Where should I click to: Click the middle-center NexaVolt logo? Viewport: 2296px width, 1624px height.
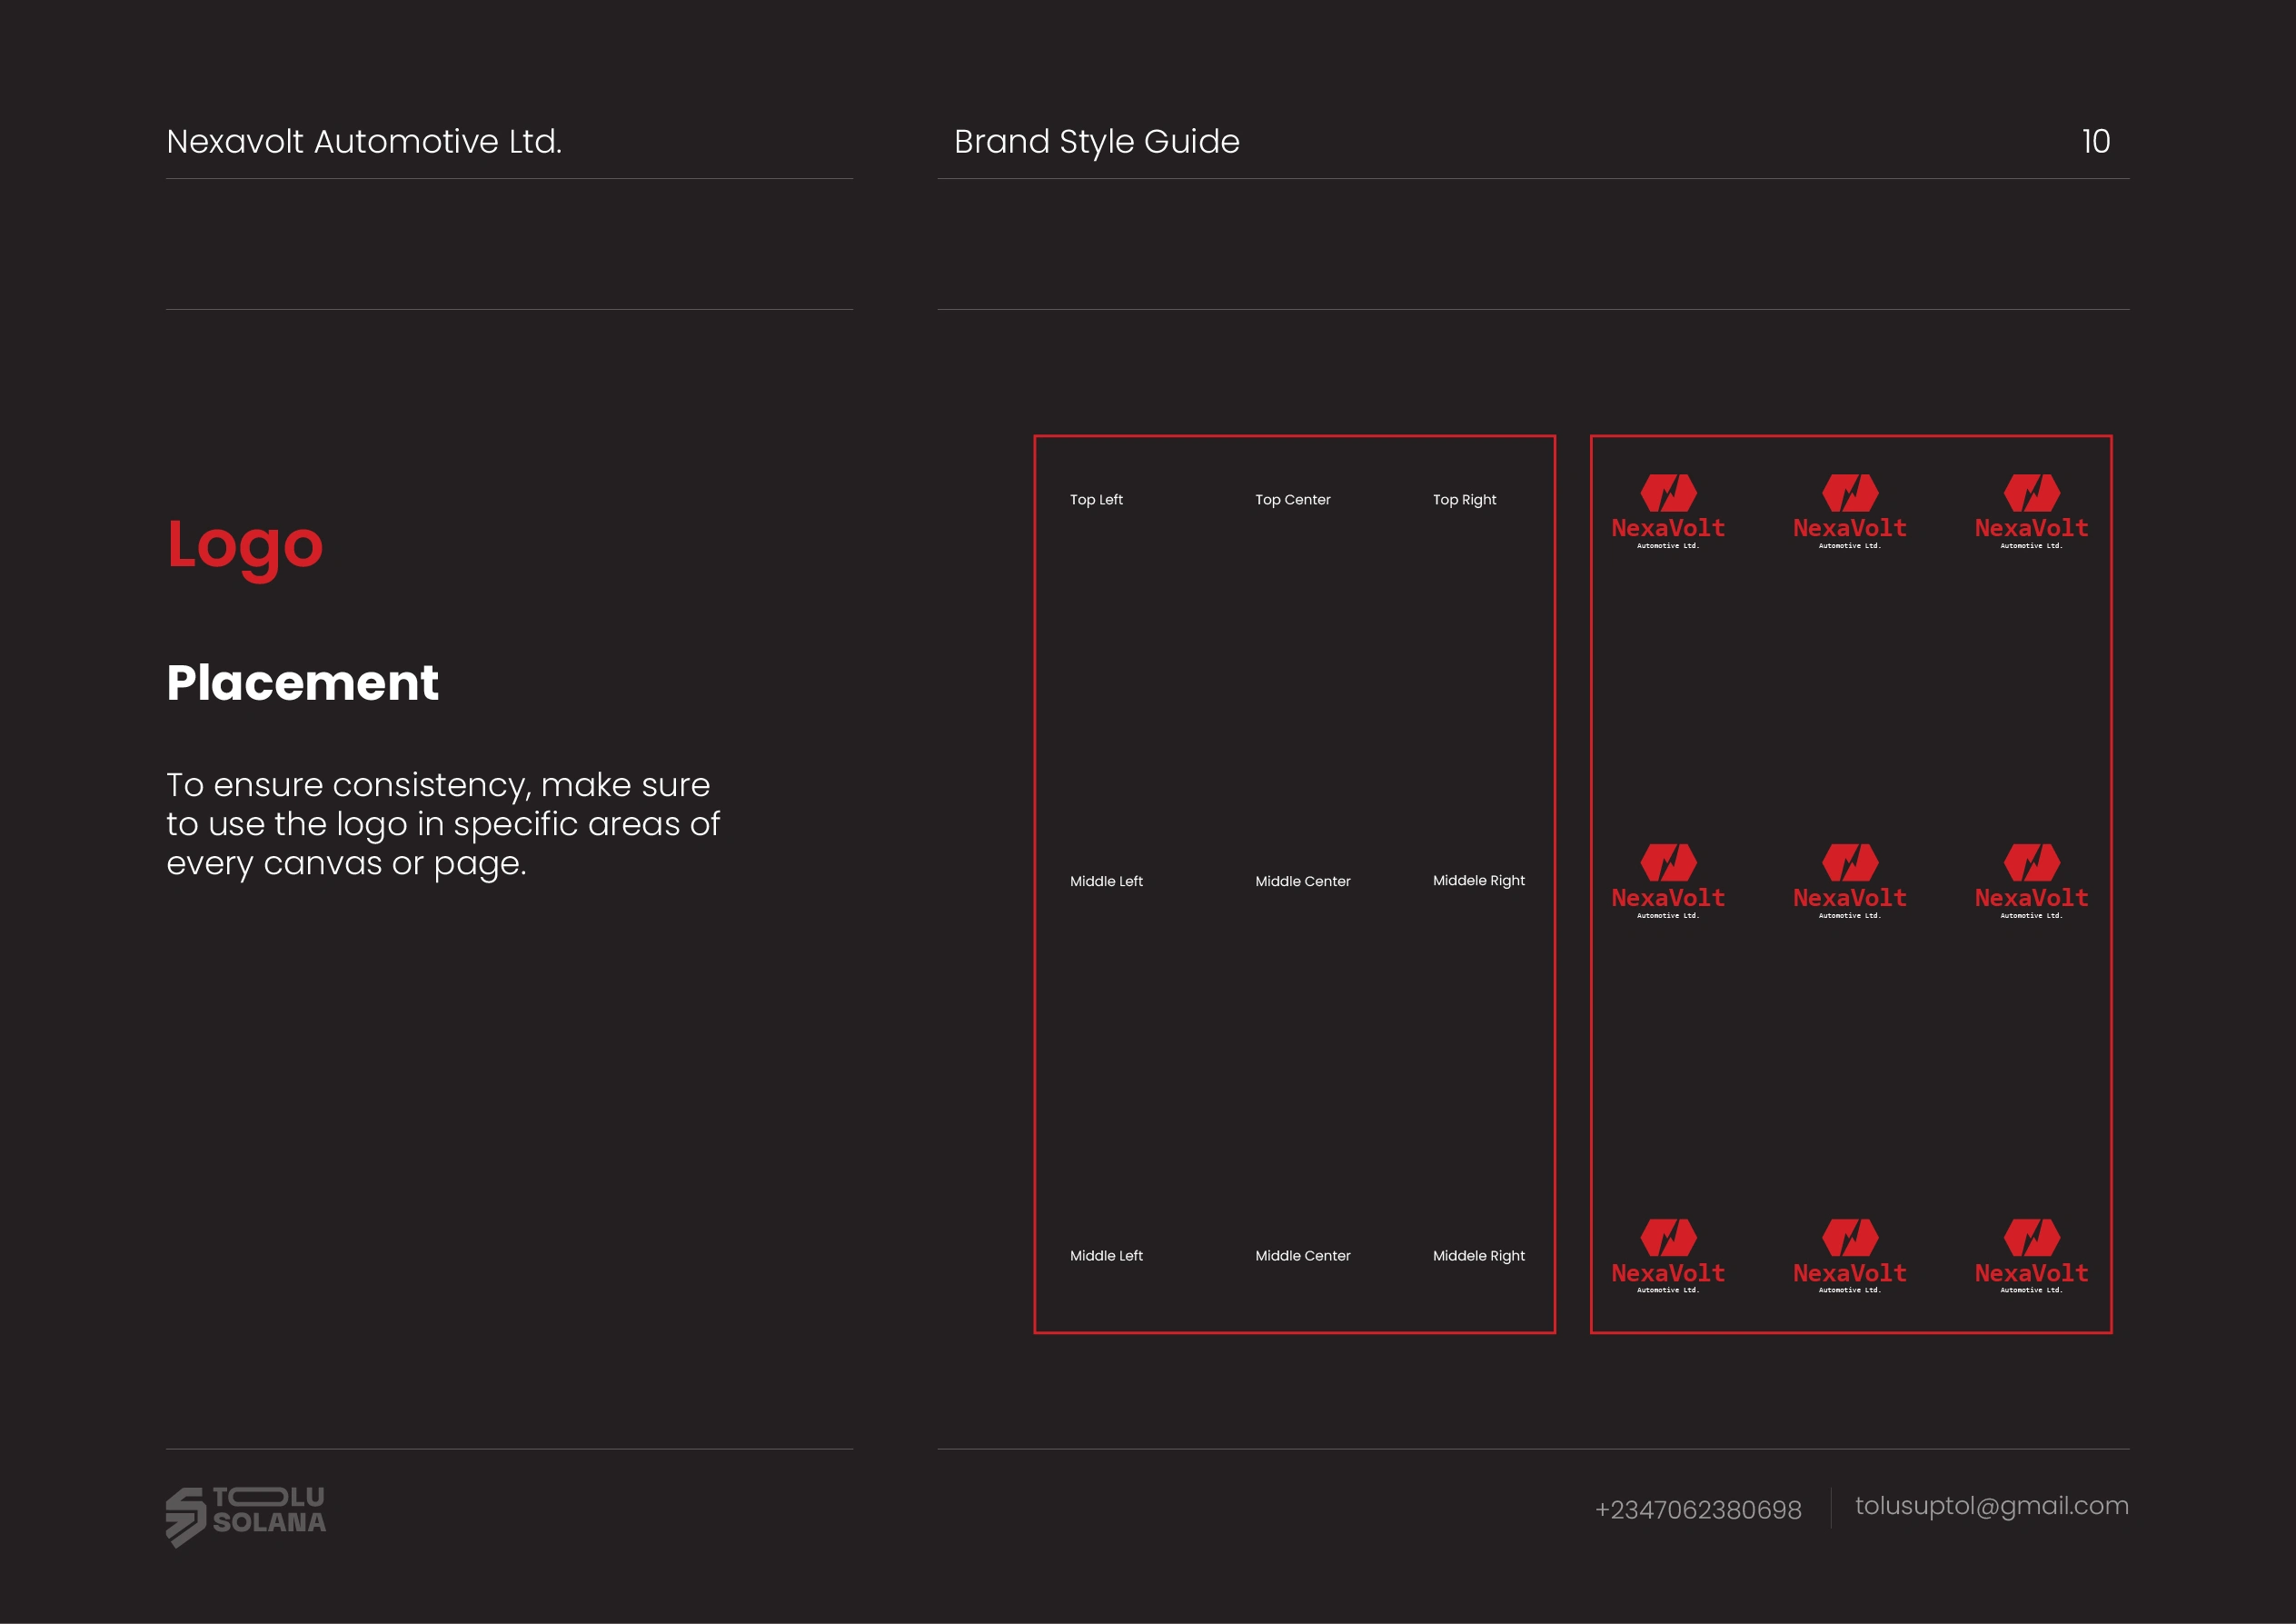pyautogui.click(x=1849, y=881)
